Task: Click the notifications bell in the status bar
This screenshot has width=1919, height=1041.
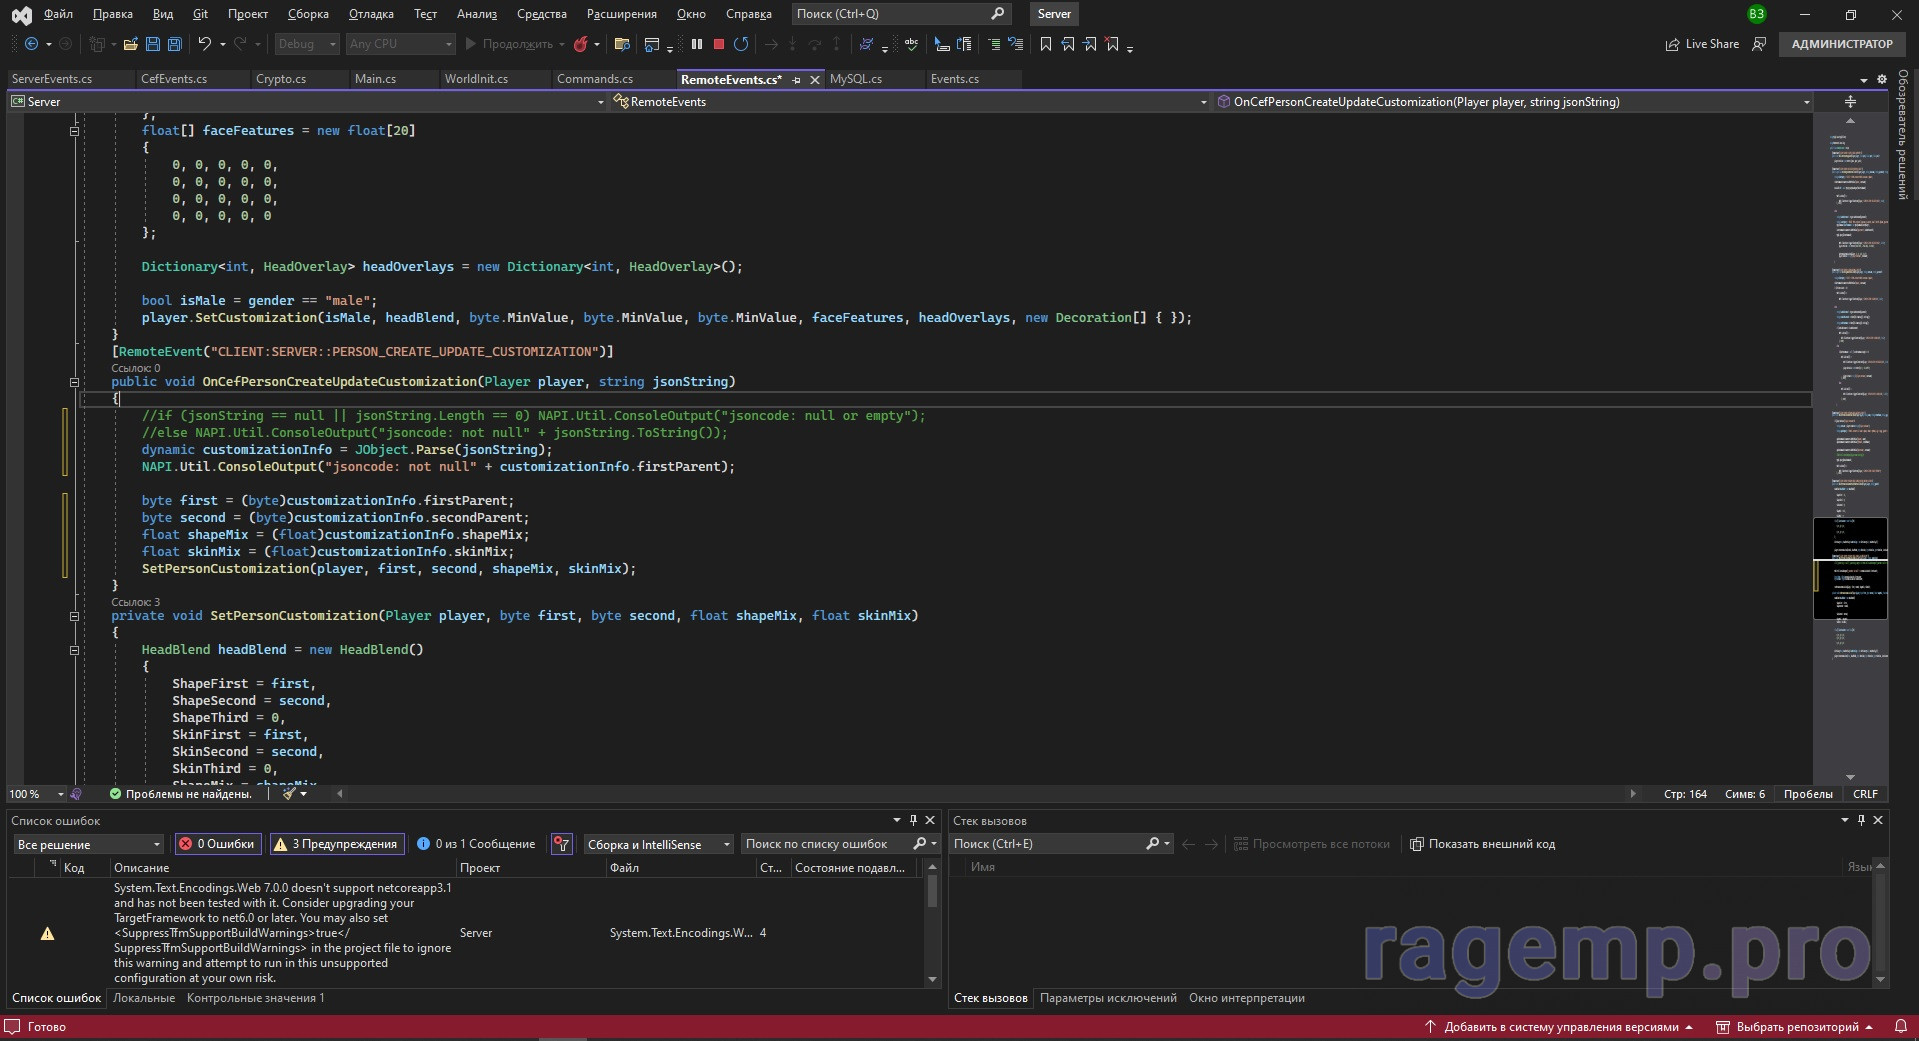Action: 1901,1026
